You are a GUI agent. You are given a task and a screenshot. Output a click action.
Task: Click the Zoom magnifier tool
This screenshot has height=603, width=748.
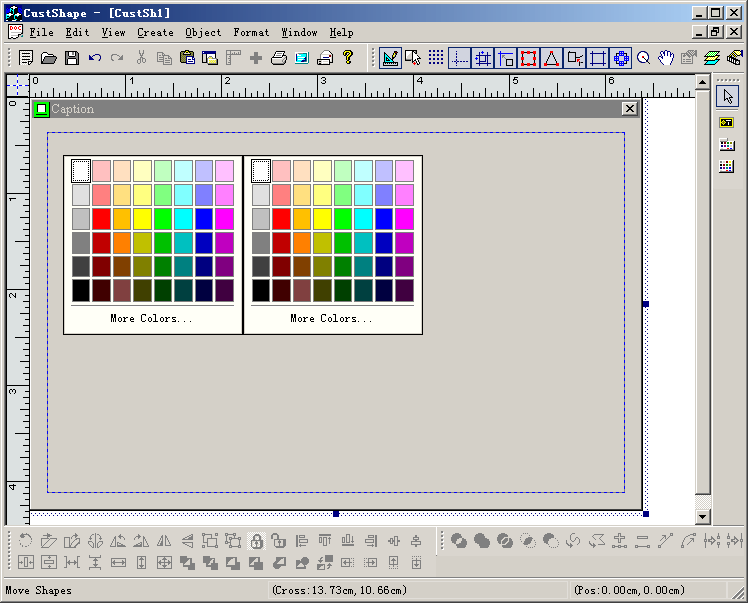[x=644, y=58]
